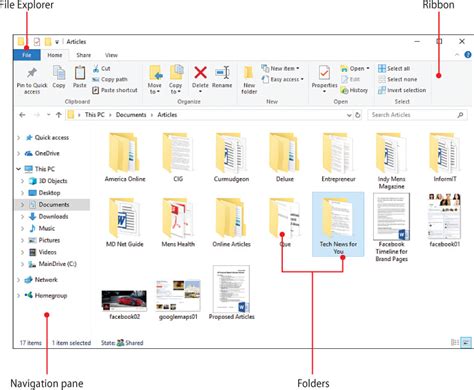Open the Copy to menu
474x390 pixels.
[176, 80]
